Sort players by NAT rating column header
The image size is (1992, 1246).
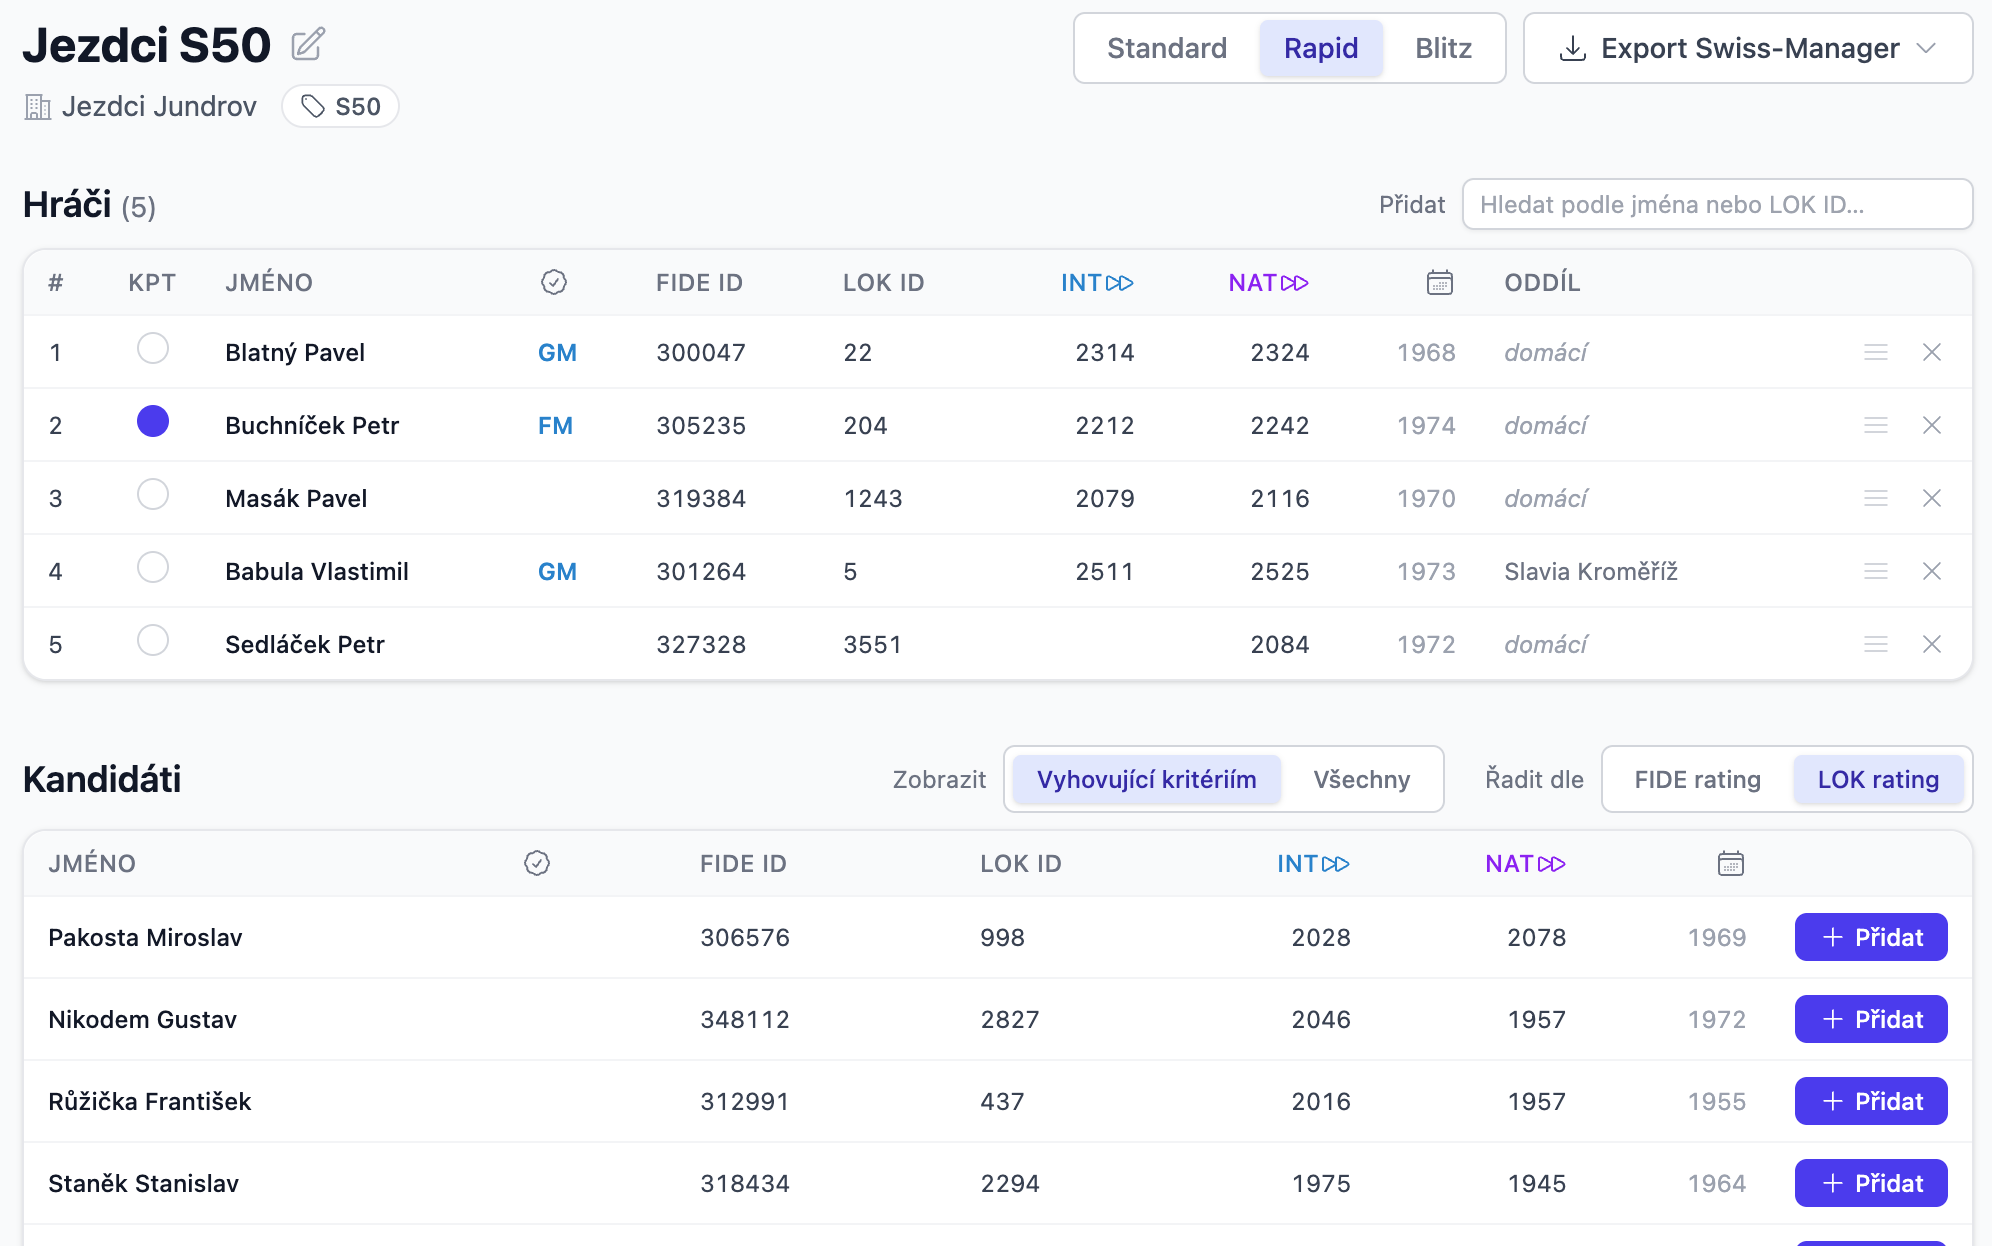click(1268, 283)
